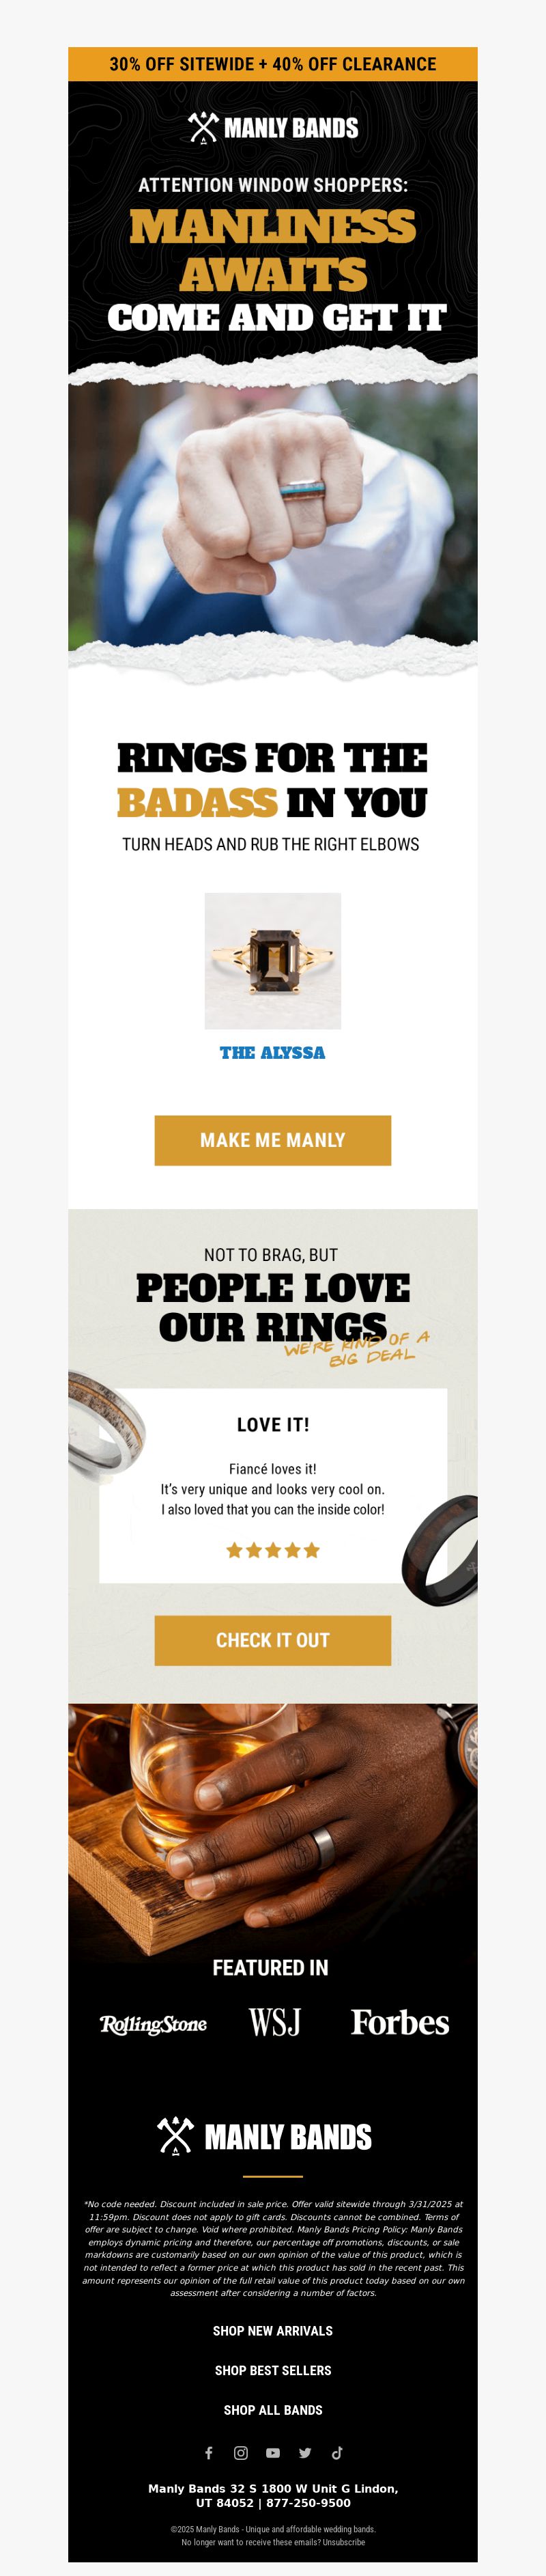Screen dimensions: 546x2576
Task: Click the Manly Bands header logo
Action: 273,127
